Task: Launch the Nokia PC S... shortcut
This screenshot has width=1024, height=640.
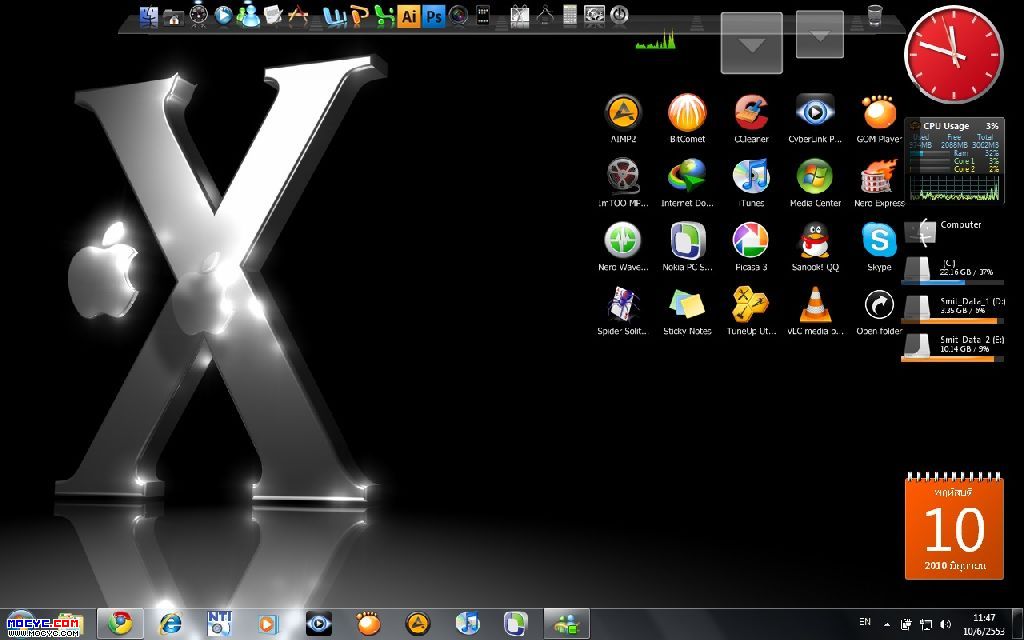Action: [x=687, y=246]
